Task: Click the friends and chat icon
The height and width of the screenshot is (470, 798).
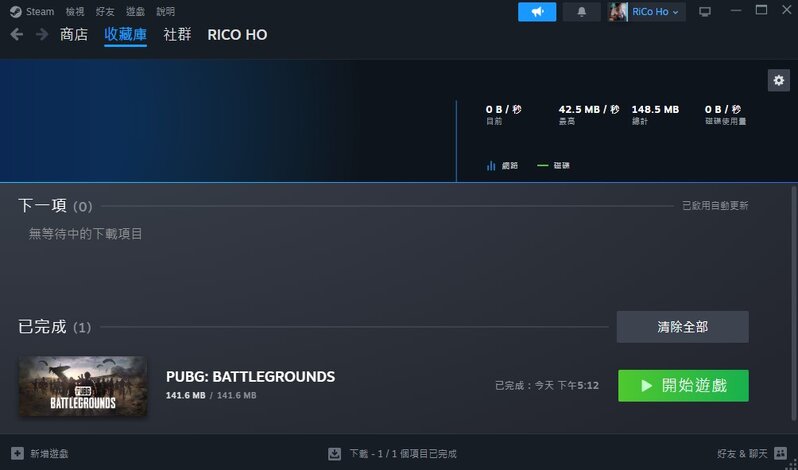Action: [779, 453]
